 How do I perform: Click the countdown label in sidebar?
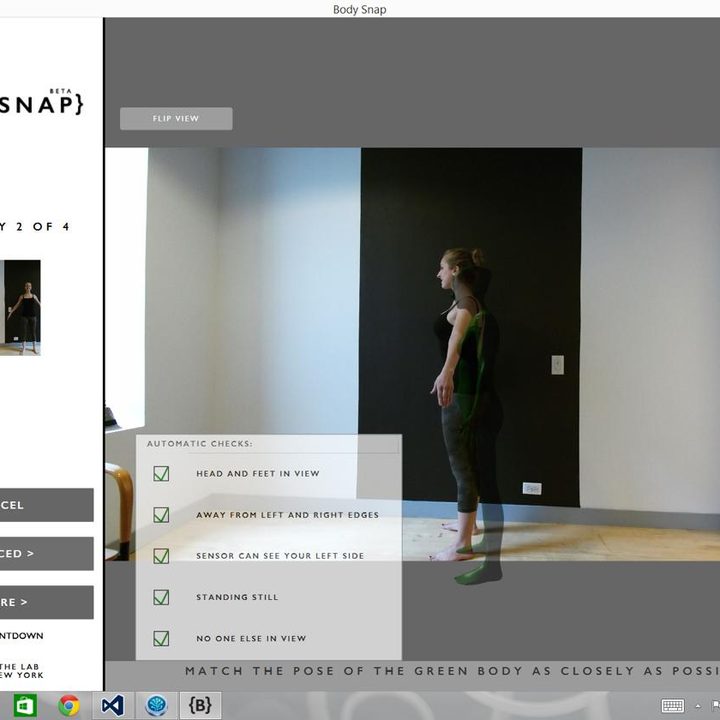coord(22,636)
